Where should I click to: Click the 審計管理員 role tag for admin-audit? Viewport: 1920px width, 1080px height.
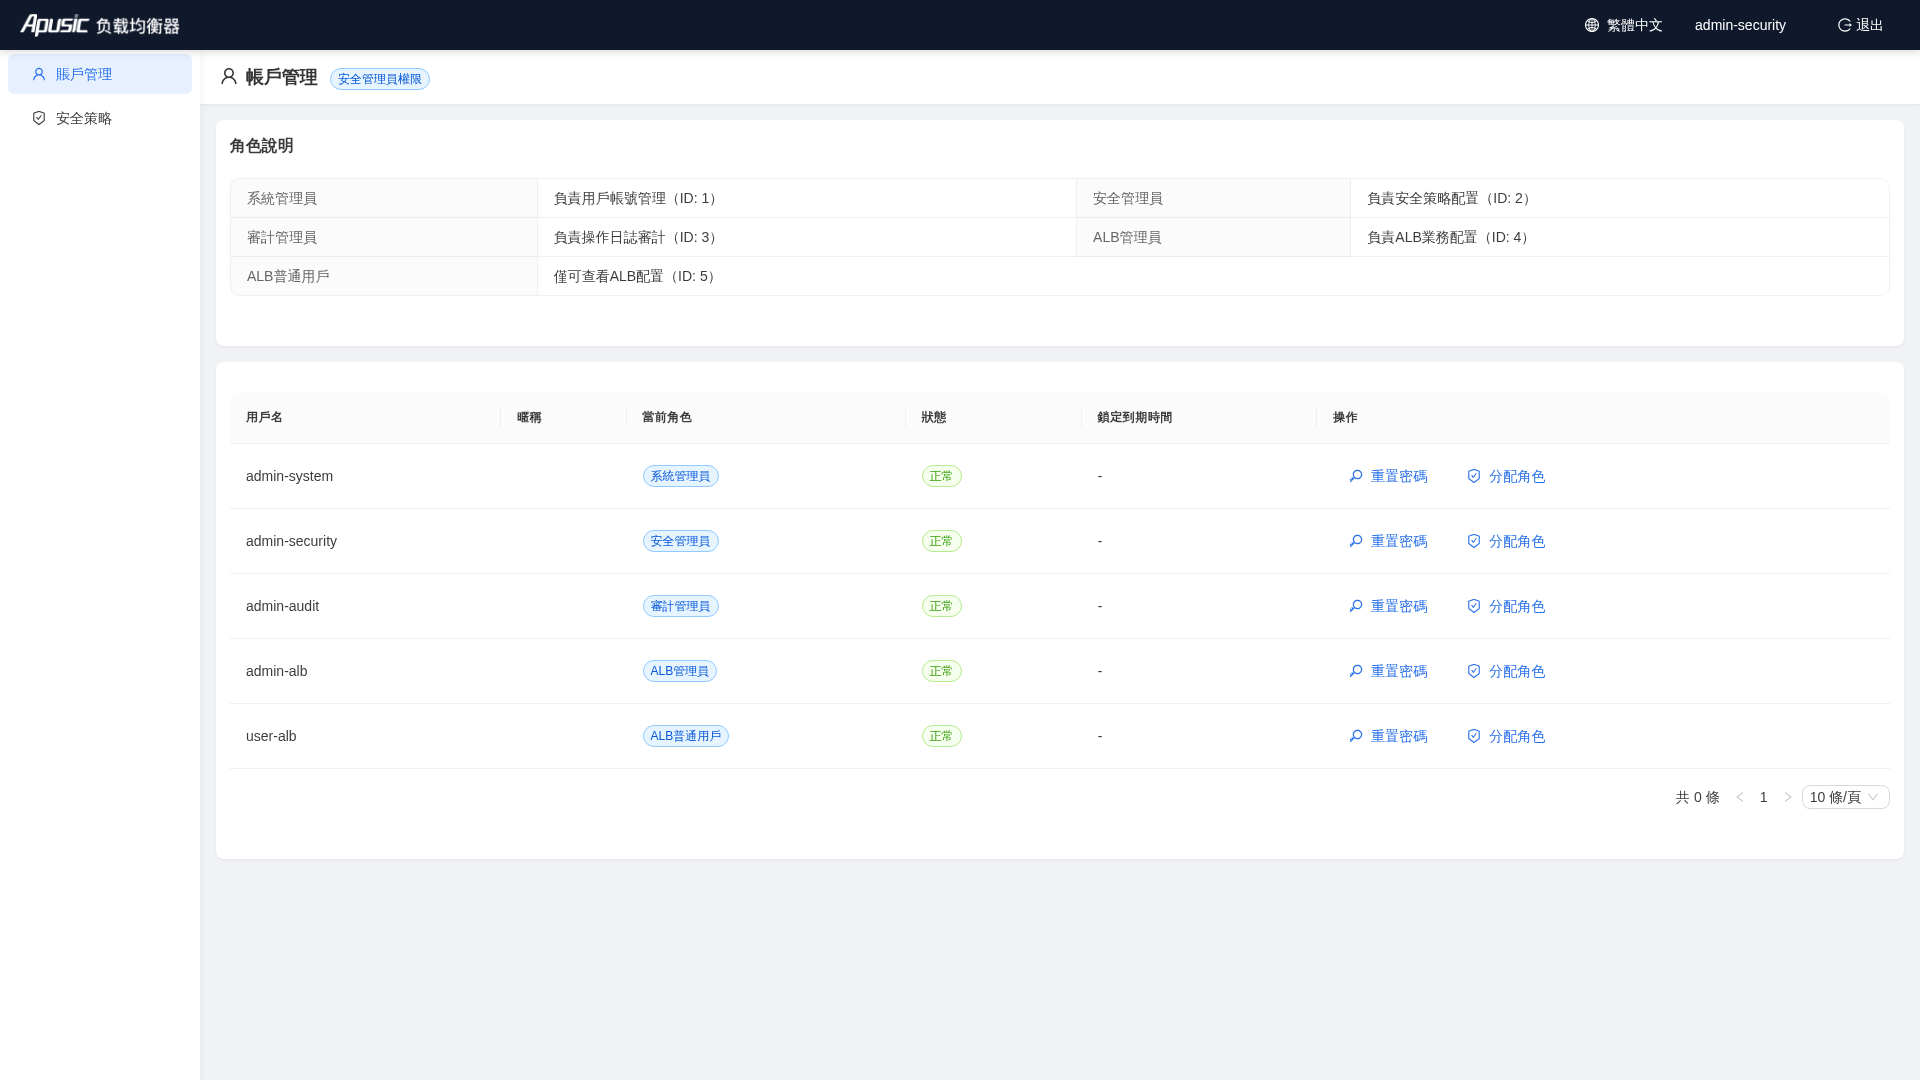[x=681, y=606]
